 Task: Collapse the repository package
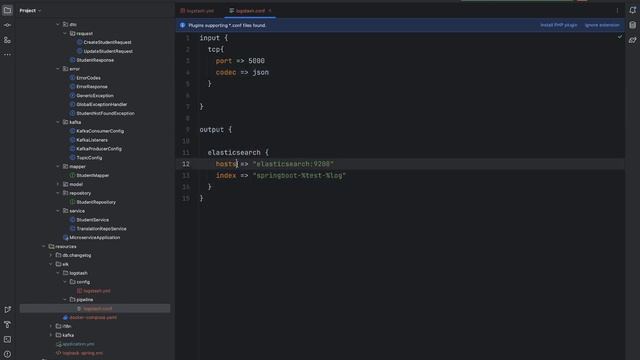click(58, 193)
